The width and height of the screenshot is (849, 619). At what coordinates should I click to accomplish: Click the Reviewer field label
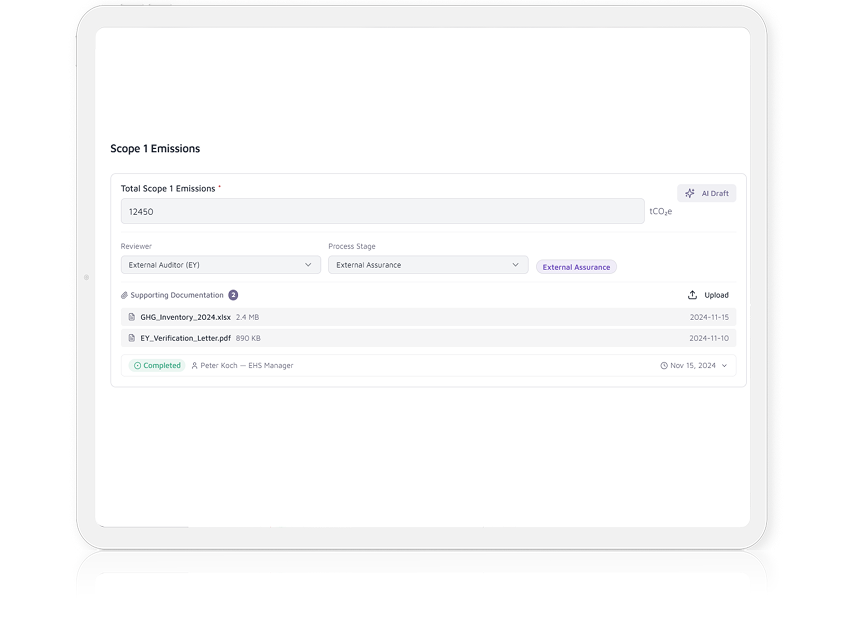point(136,246)
